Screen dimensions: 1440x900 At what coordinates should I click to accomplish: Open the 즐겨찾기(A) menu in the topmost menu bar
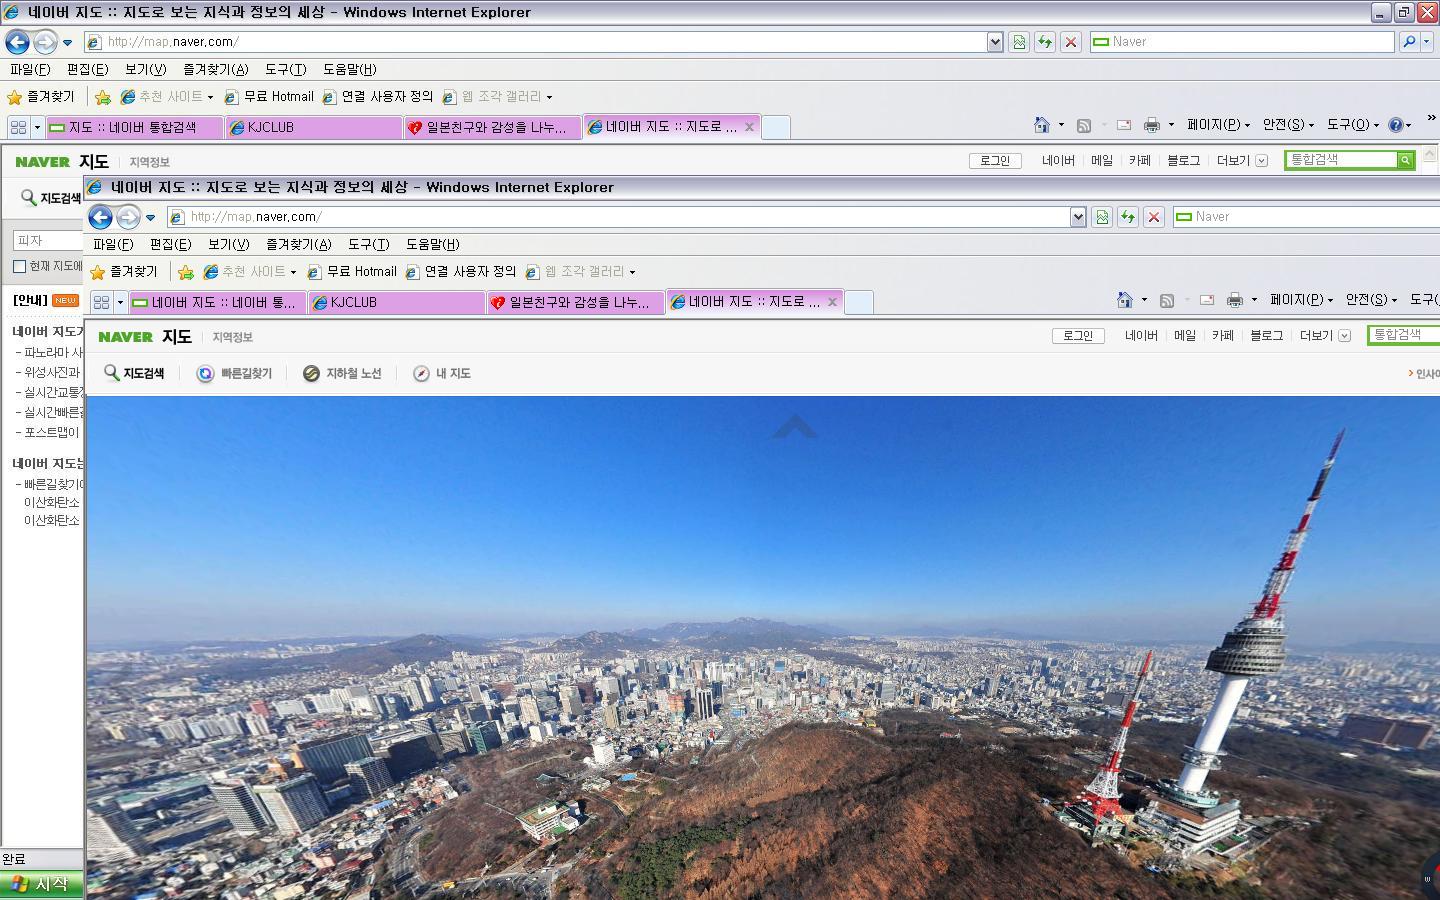[215, 69]
